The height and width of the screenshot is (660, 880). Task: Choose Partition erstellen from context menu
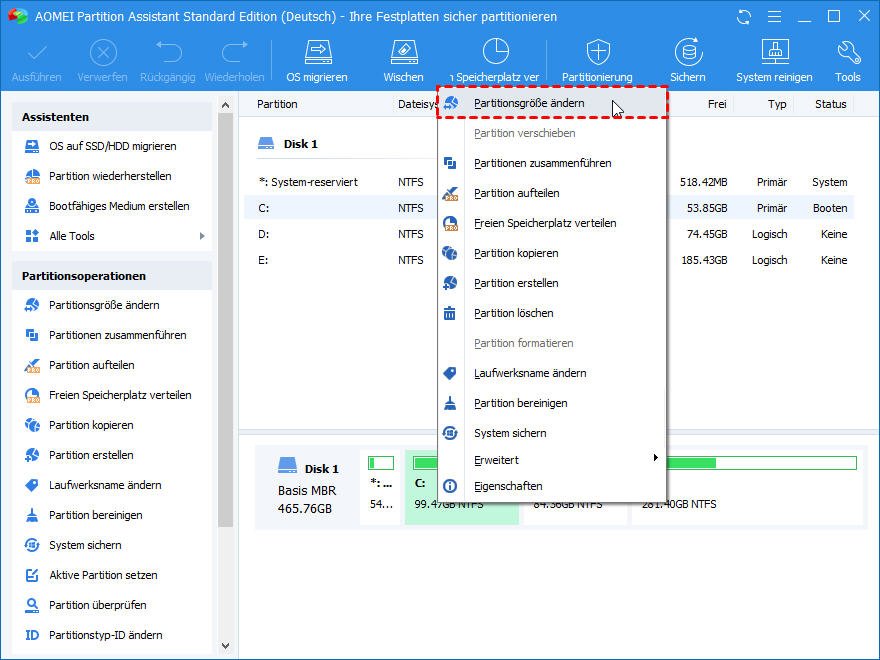click(x=552, y=283)
